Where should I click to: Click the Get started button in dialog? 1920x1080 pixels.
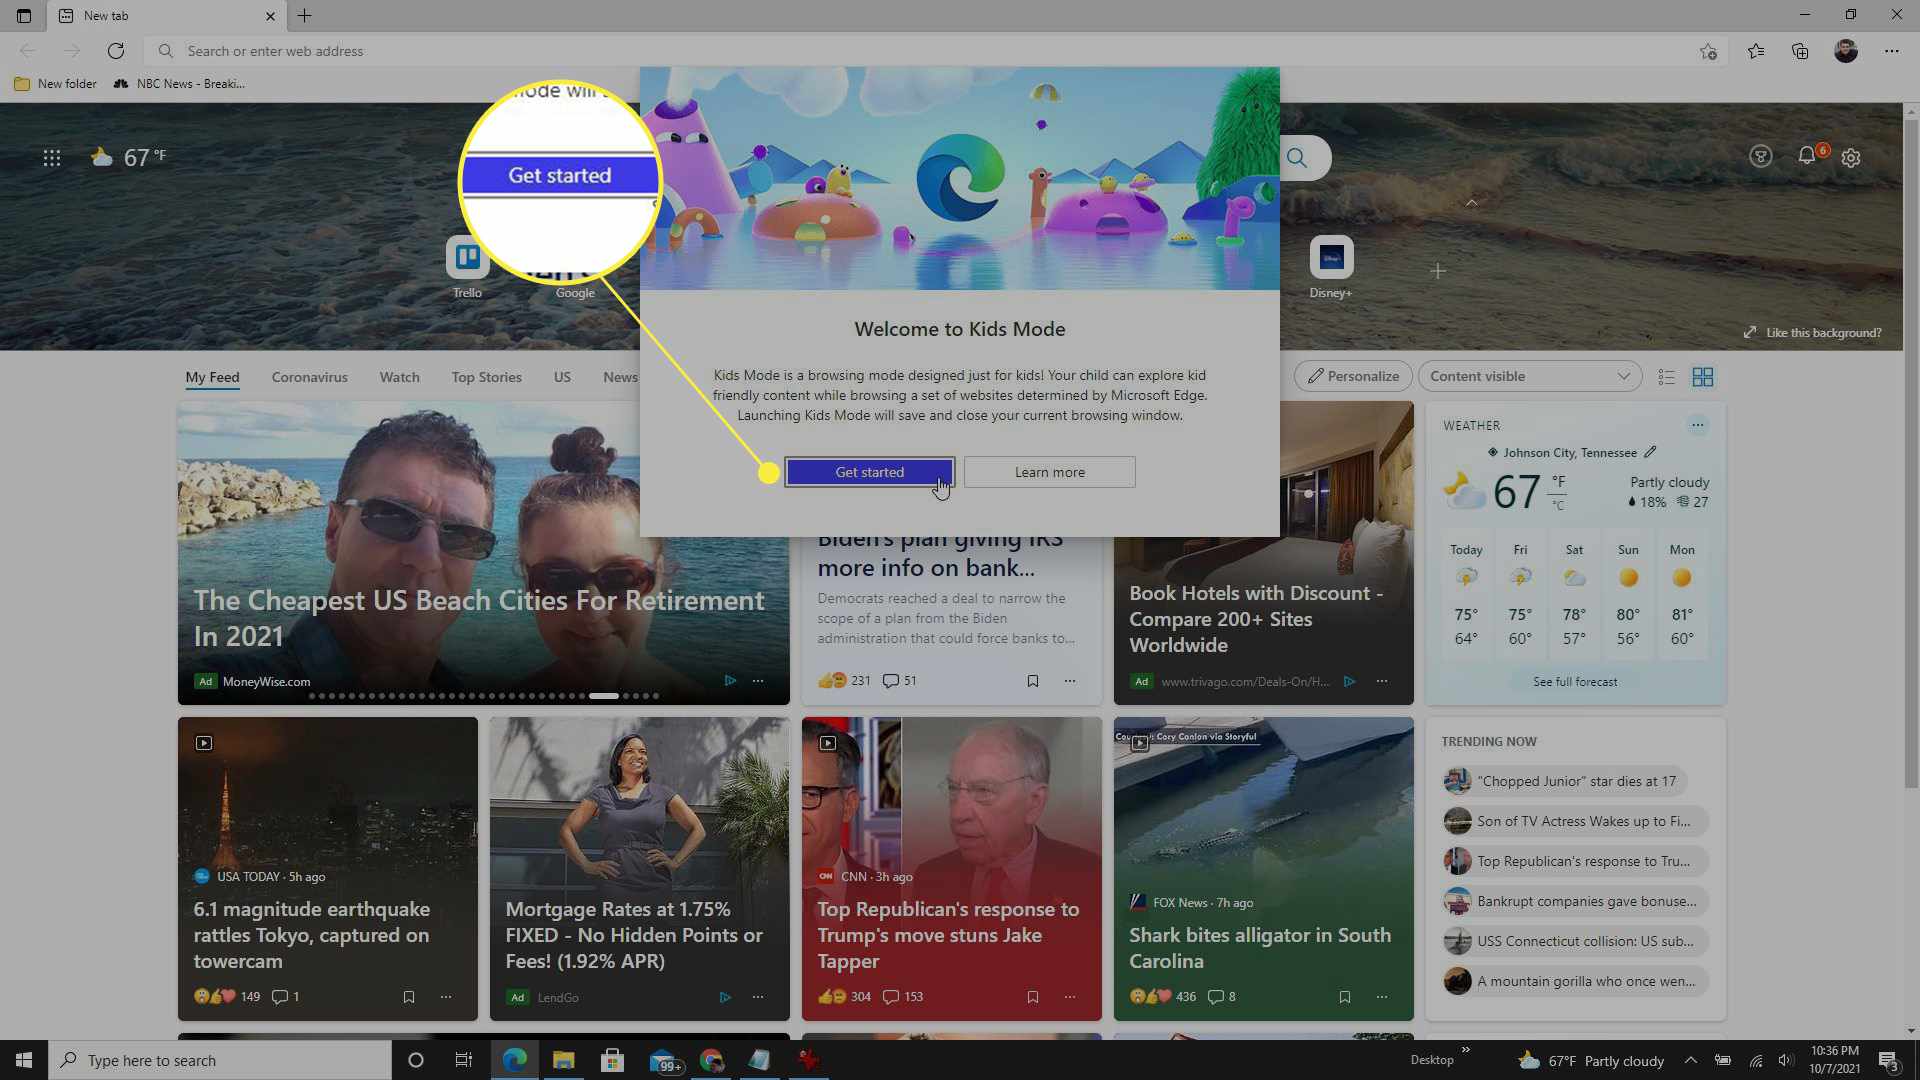pyautogui.click(x=869, y=472)
